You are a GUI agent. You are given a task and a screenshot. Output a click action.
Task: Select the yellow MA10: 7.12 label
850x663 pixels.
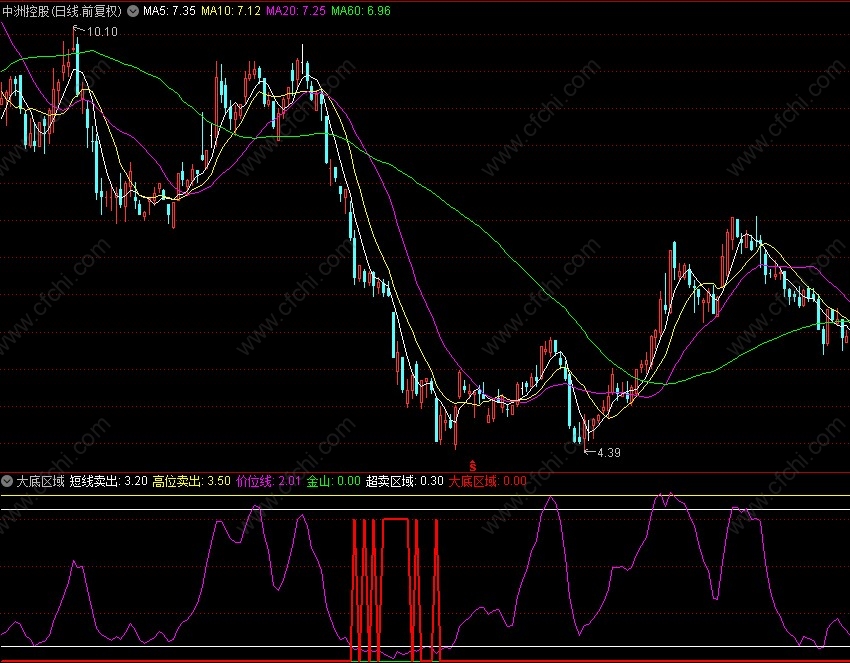230,11
